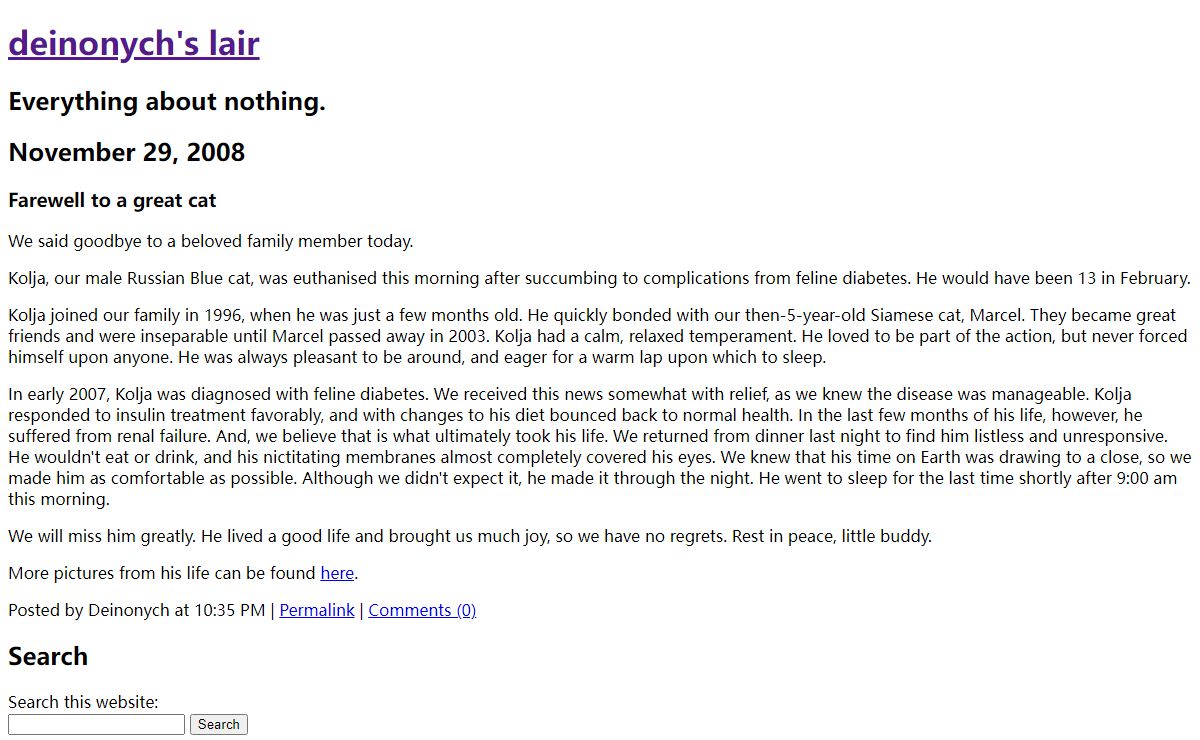The image size is (1200, 740).
Task: Click the paragraph starting 'Kolja joined our family'
Action: pos(598,336)
